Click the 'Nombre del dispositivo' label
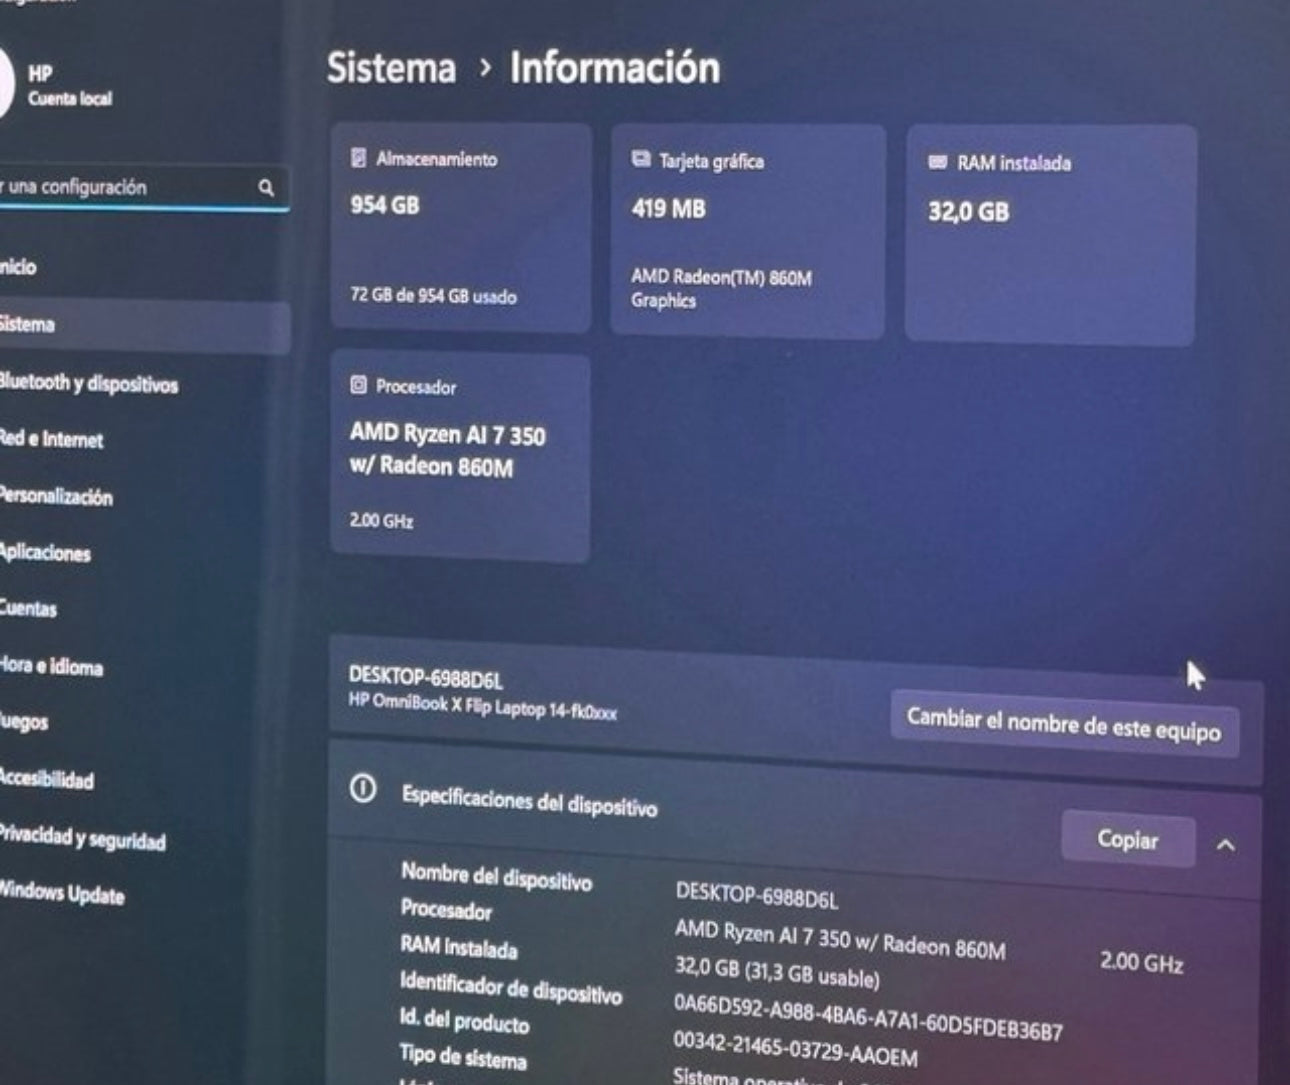 point(496,876)
